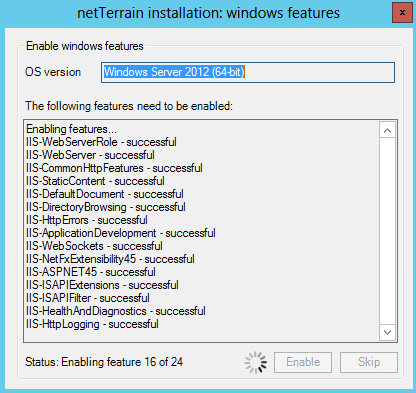Click the Enable button
The image size is (416, 393).
click(303, 362)
